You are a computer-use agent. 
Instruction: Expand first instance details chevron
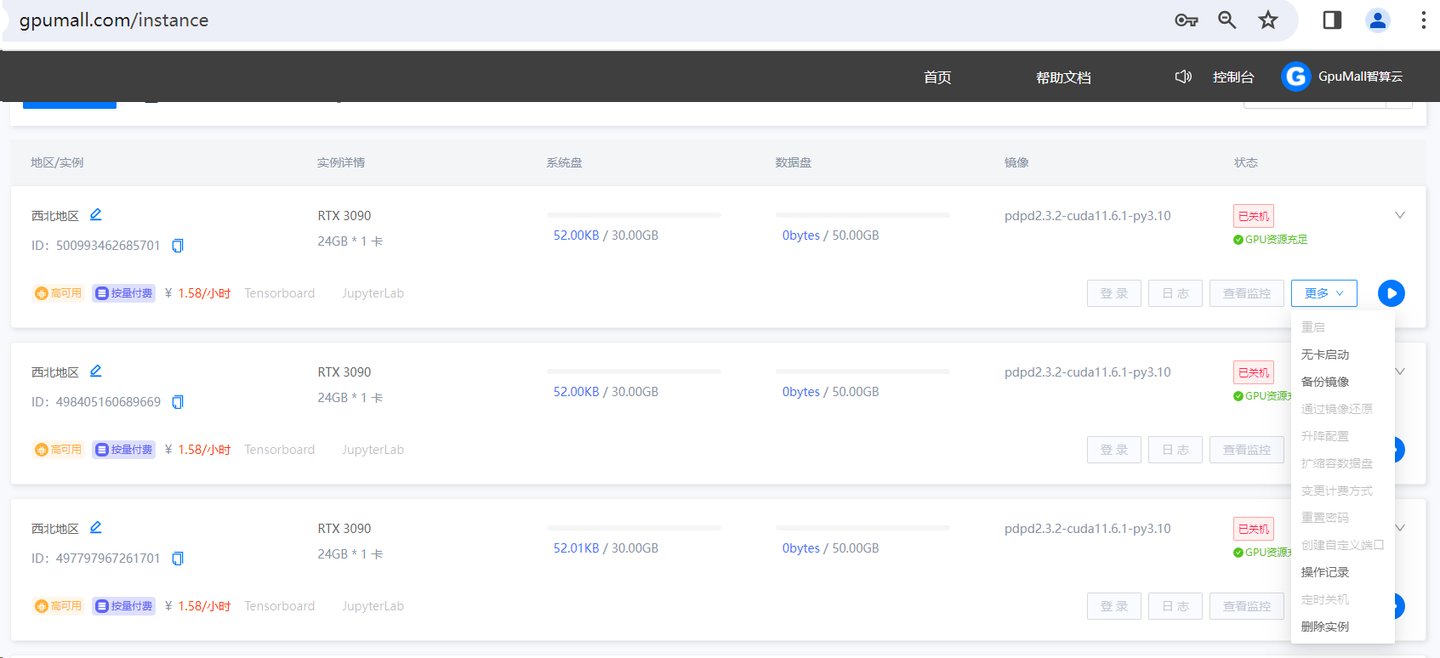[1400, 215]
